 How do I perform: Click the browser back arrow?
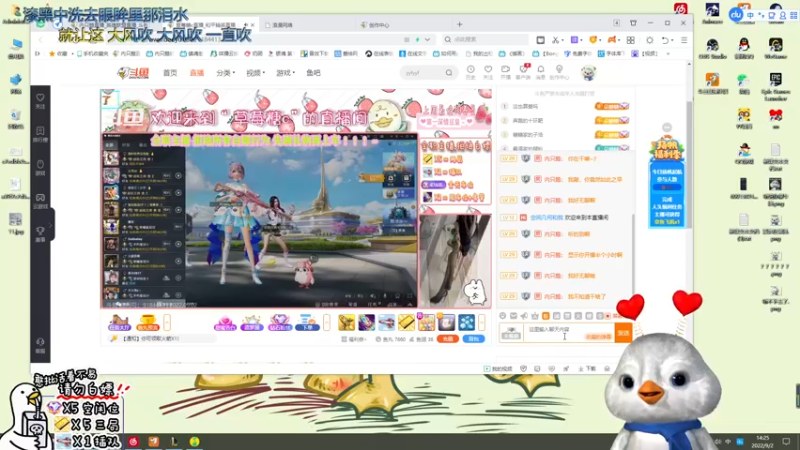41,40
